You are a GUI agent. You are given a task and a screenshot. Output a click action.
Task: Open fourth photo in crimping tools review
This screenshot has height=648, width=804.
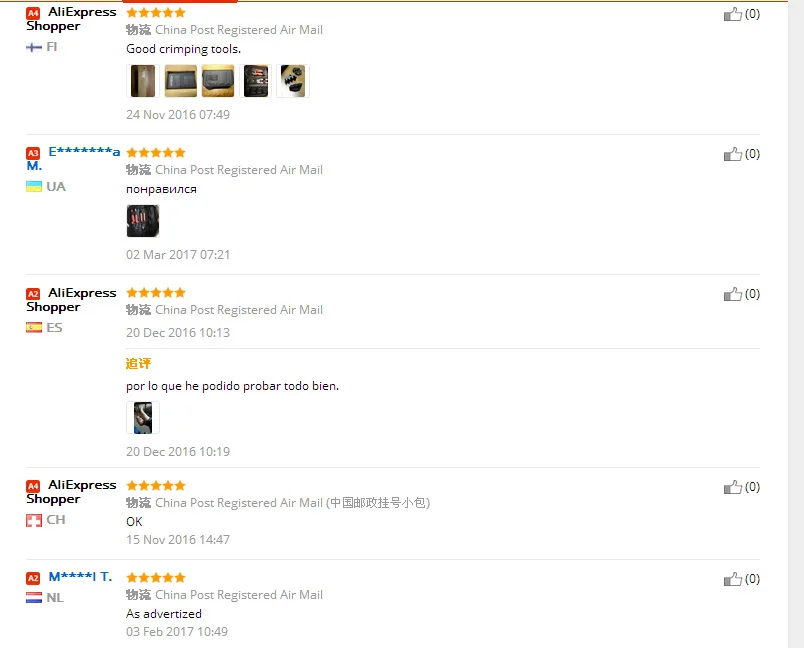(255, 81)
